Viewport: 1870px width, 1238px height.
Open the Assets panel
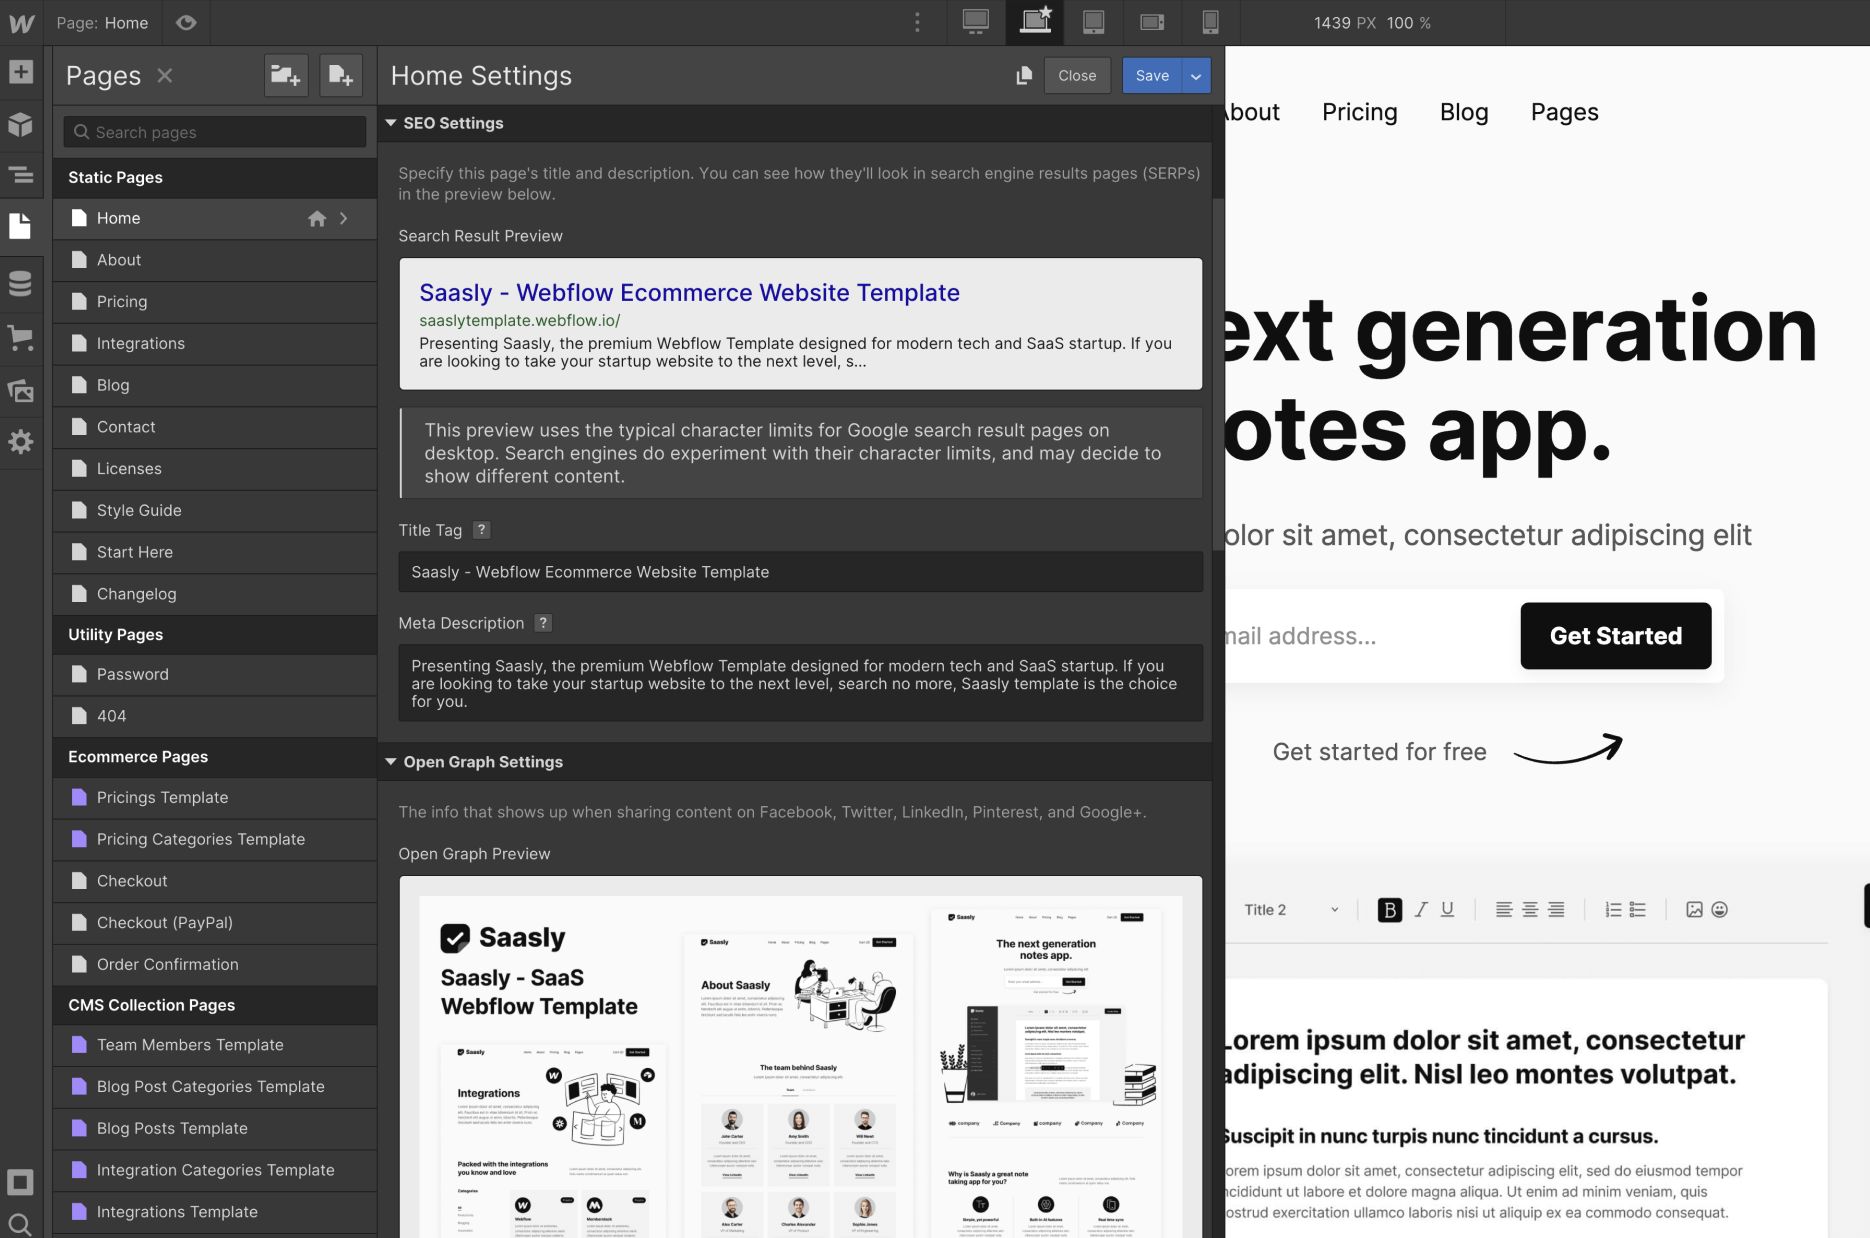21,391
